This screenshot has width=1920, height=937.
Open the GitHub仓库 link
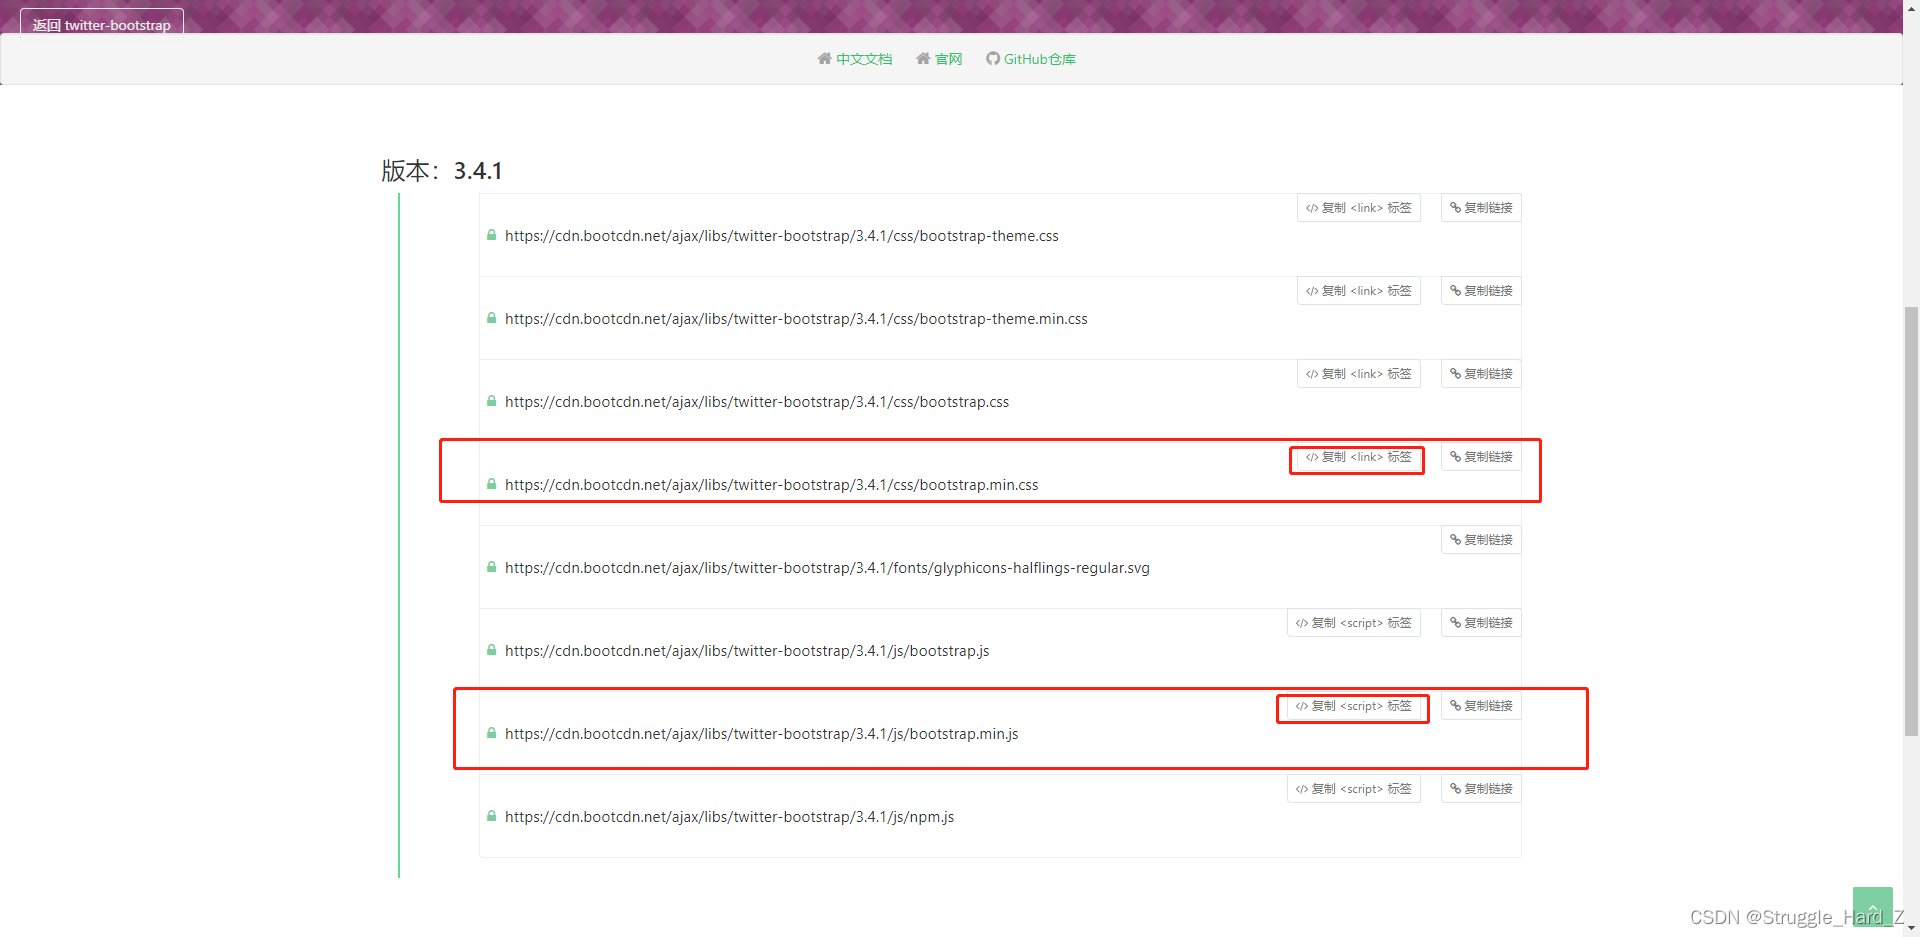click(1039, 59)
